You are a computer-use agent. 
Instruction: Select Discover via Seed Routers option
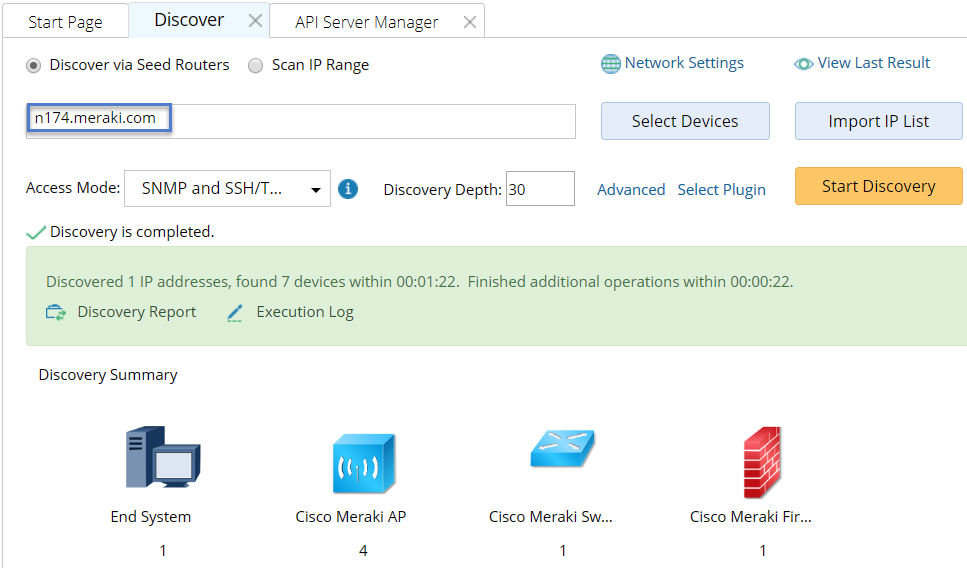tap(33, 65)
